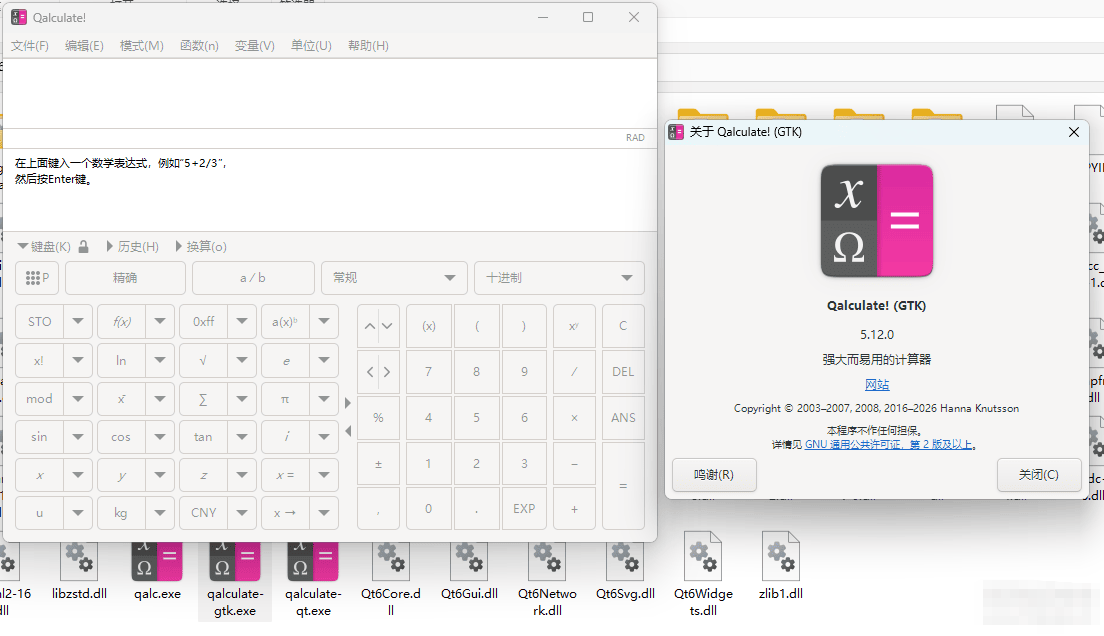Screen dimensions: 1104x636
Task: Click the square root button
Action: click(203, 361)
